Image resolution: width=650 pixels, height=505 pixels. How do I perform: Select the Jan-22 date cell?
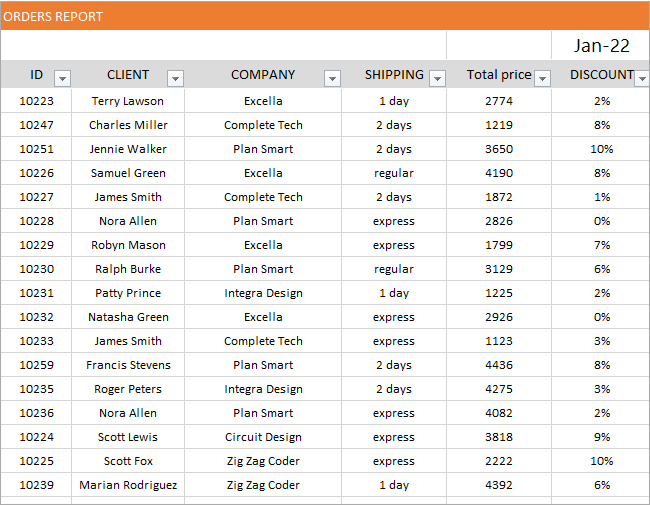click(x=601, y=45)
